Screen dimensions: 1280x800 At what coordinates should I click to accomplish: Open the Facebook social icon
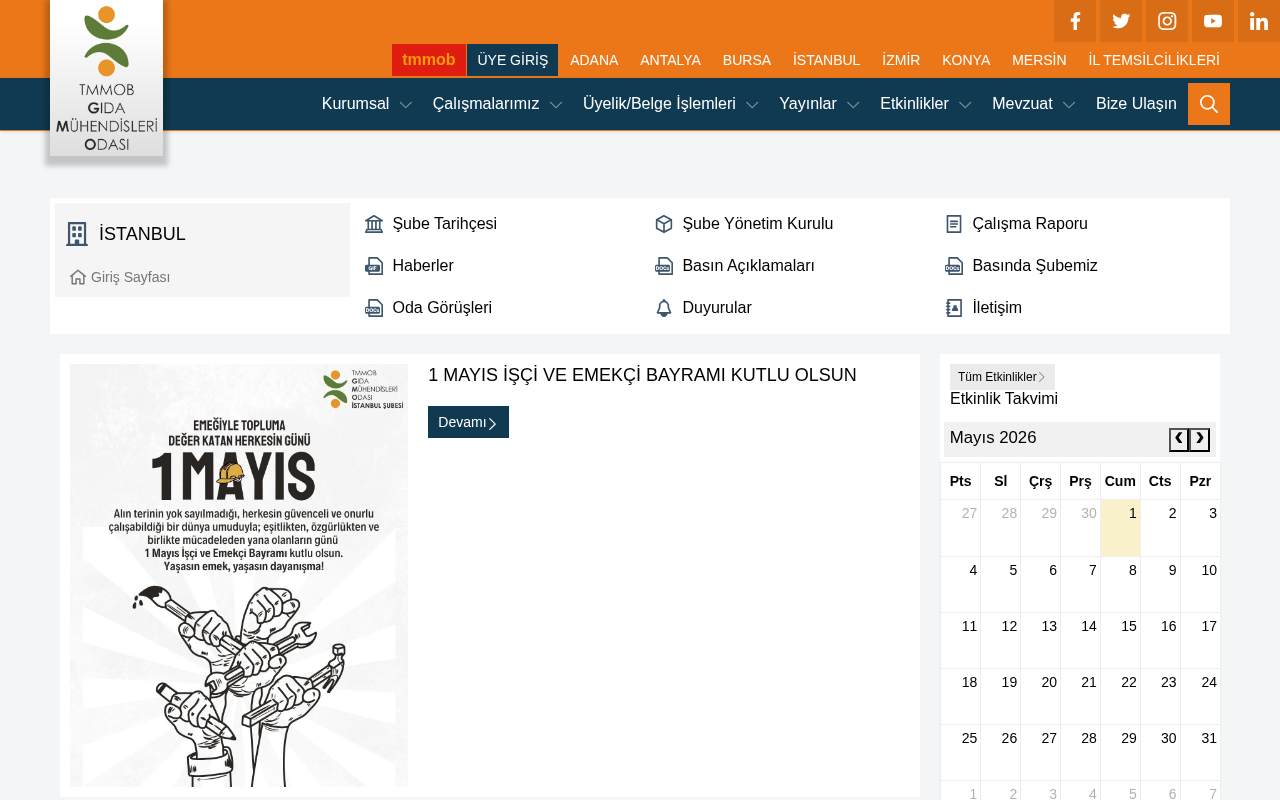click(x=1075, y=21)
